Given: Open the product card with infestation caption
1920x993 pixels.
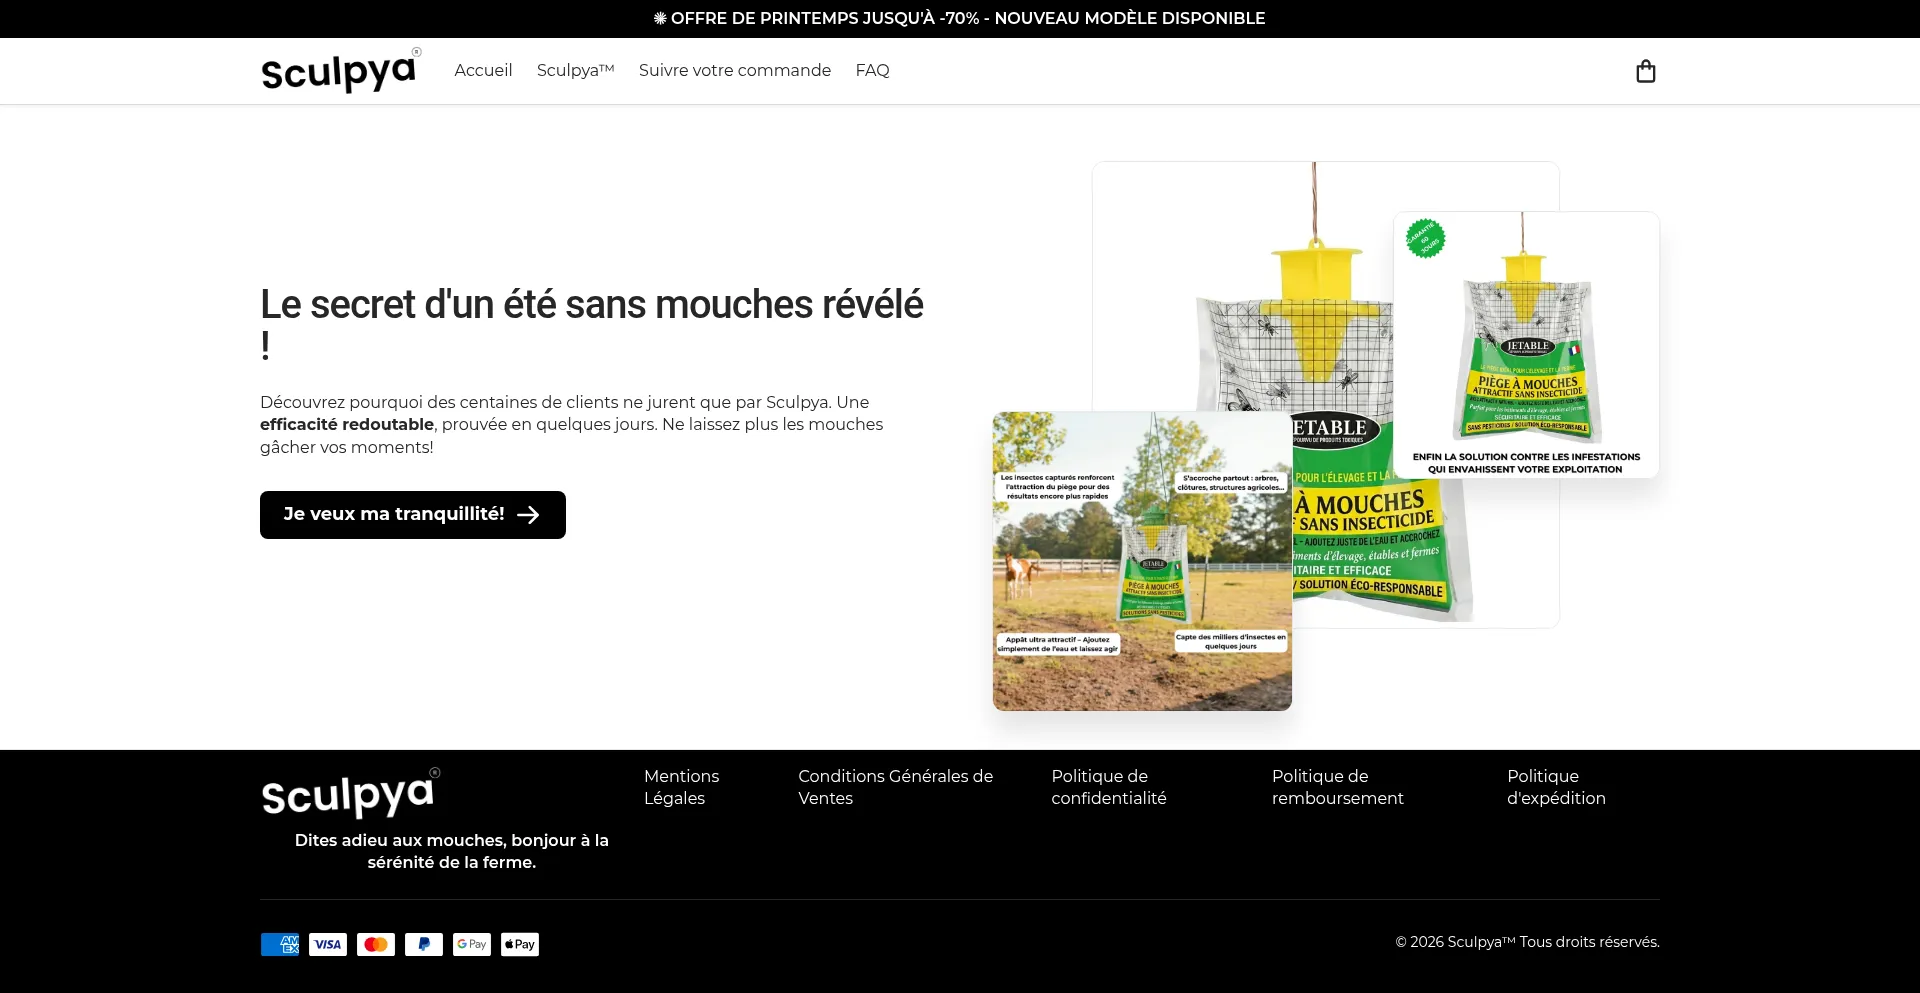Looking at the screenshot, I should (1526, 344).
